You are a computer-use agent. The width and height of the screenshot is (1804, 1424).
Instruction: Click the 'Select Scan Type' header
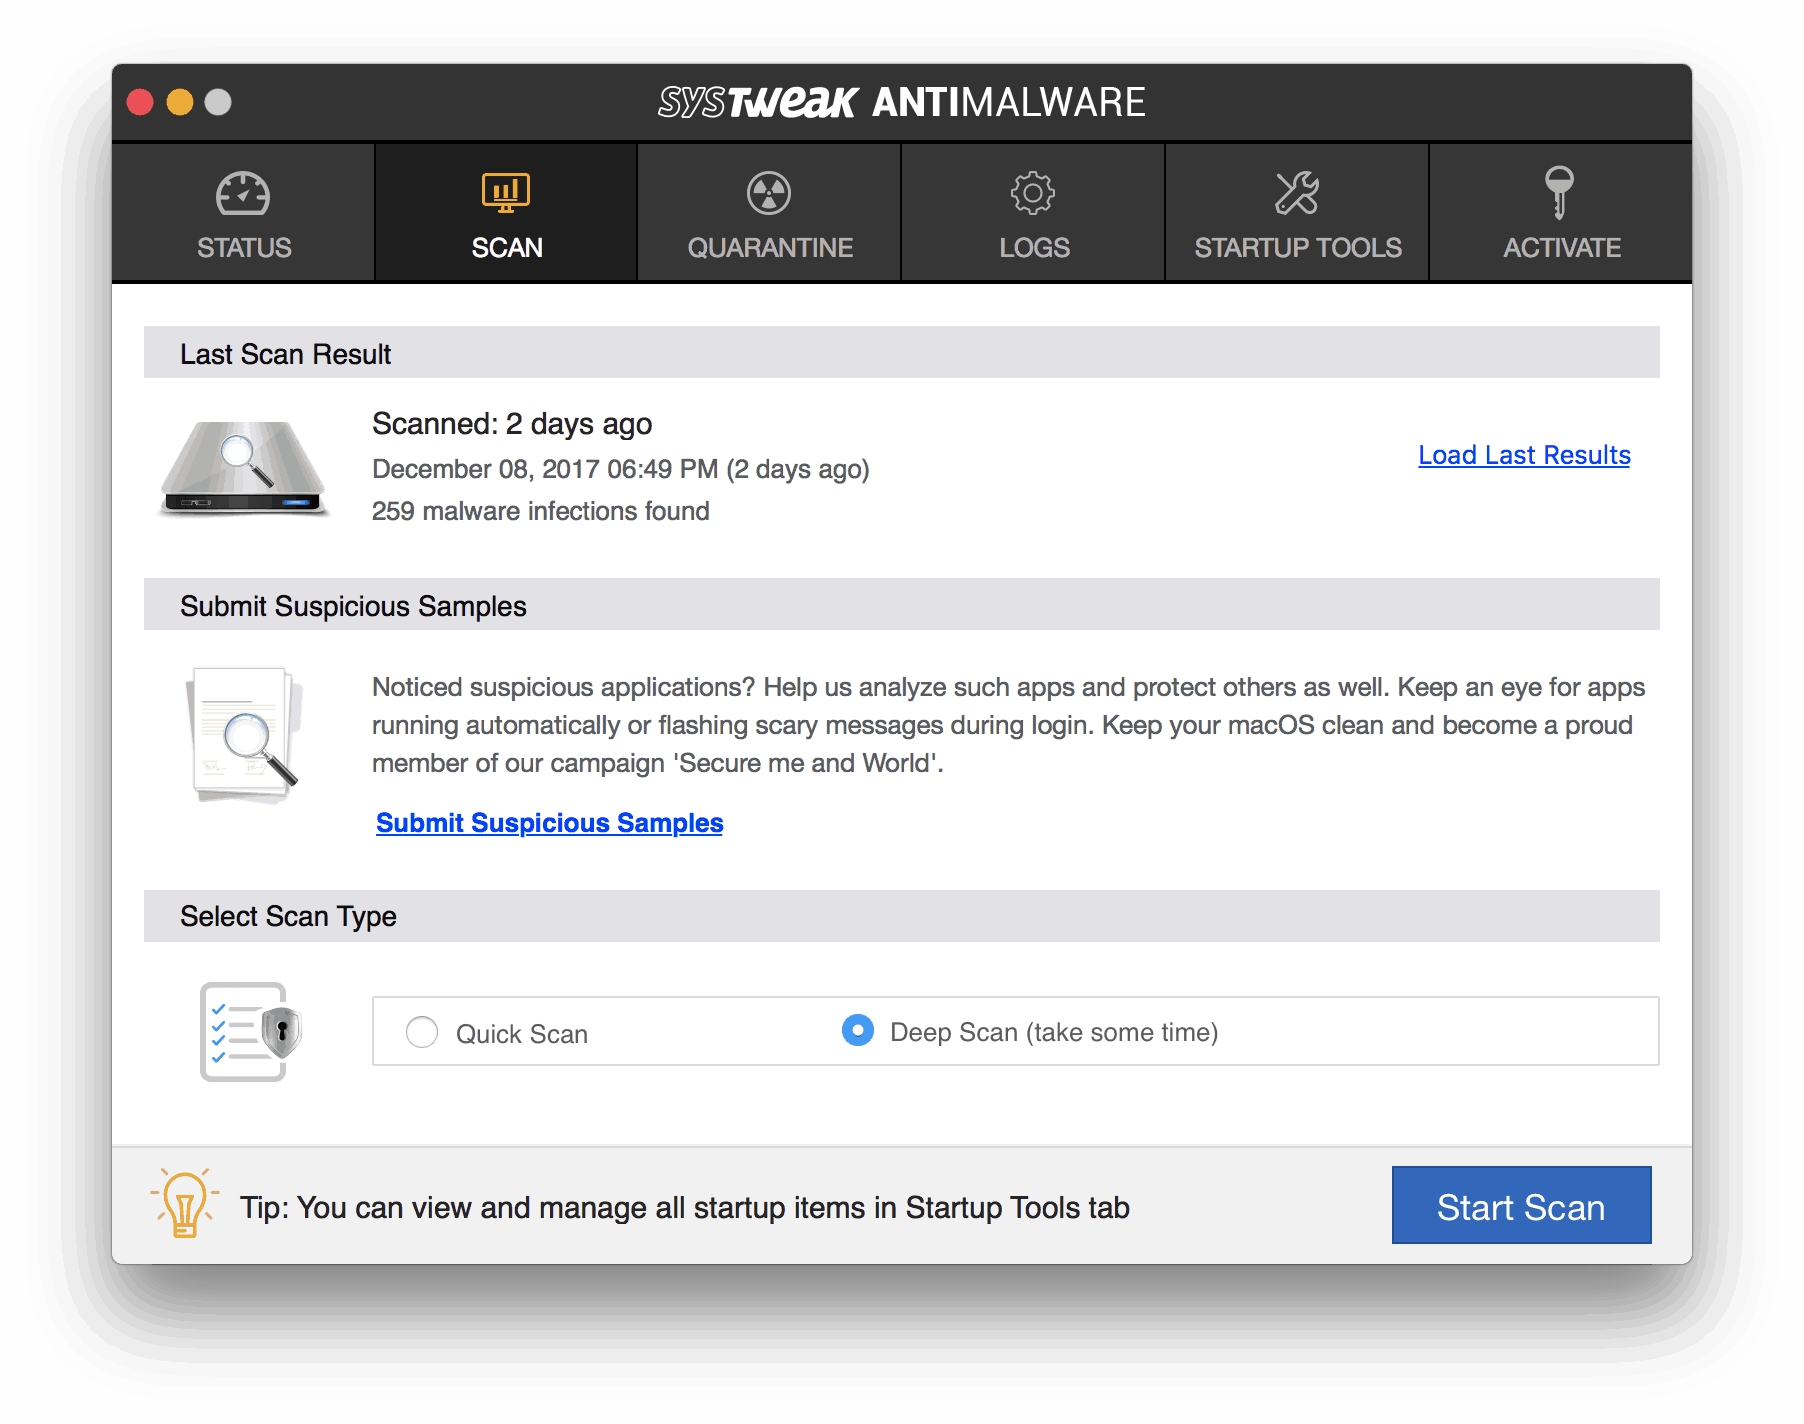pyautogui.click(x=288, y=916)
